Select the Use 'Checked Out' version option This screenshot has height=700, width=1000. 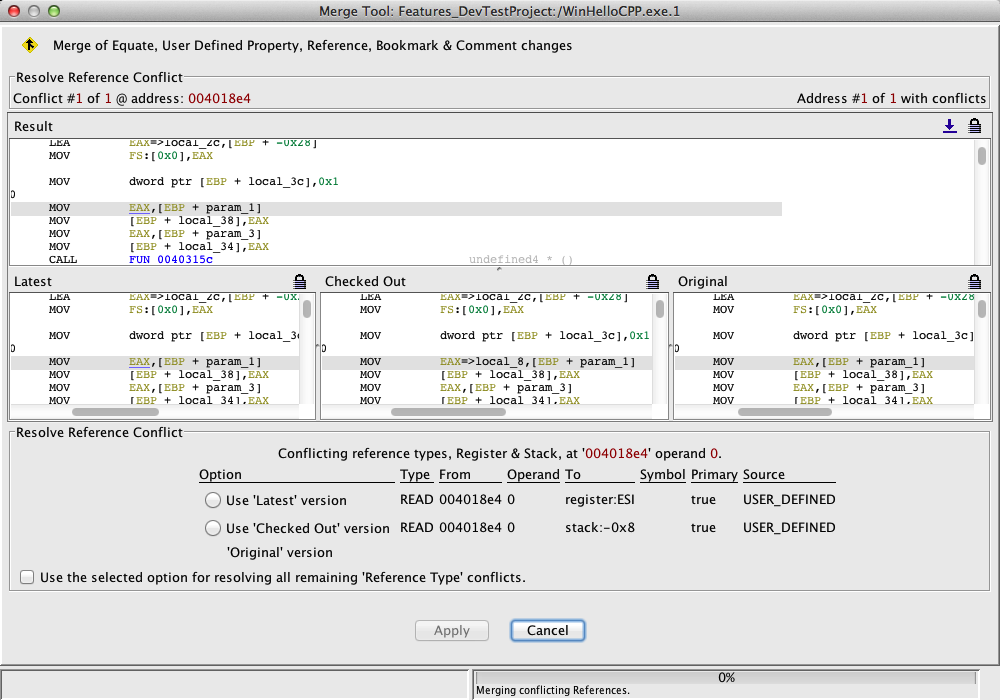point(212,528)
